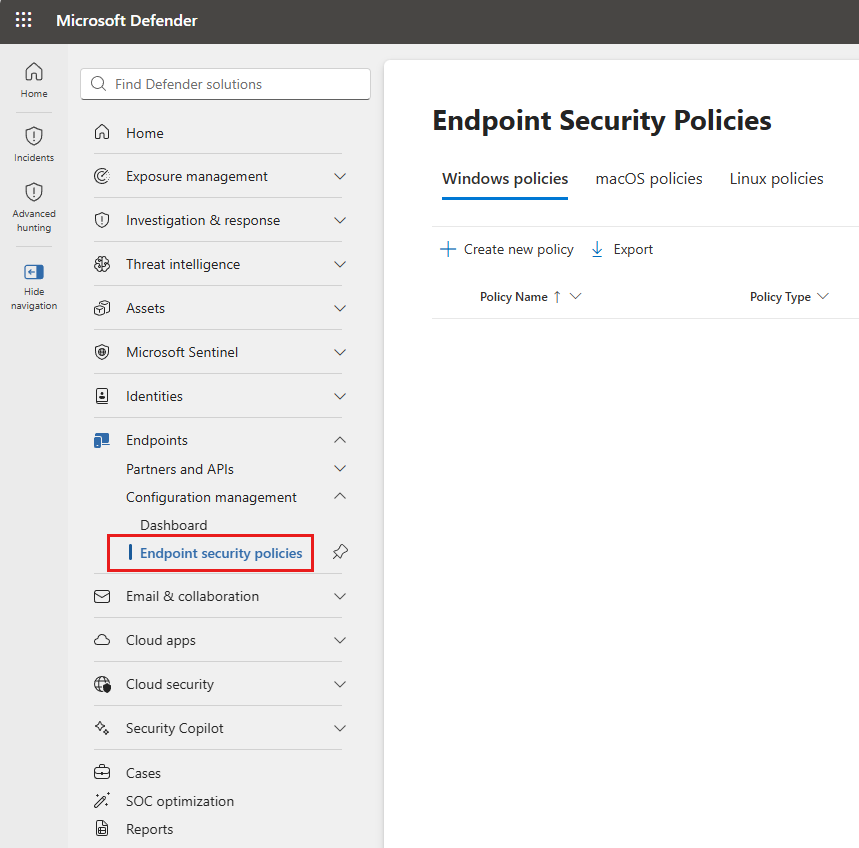Click Create new policy text

pyautogui.click(x=518, y=249)
